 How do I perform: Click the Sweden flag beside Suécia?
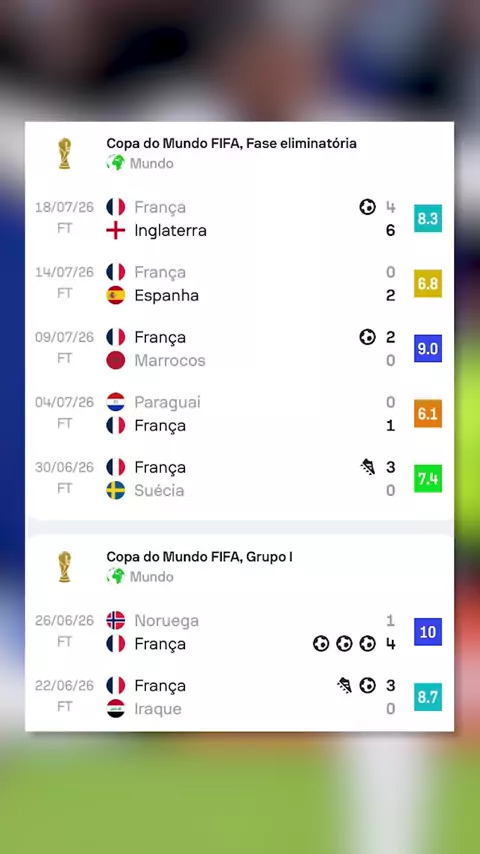(116, 490)
